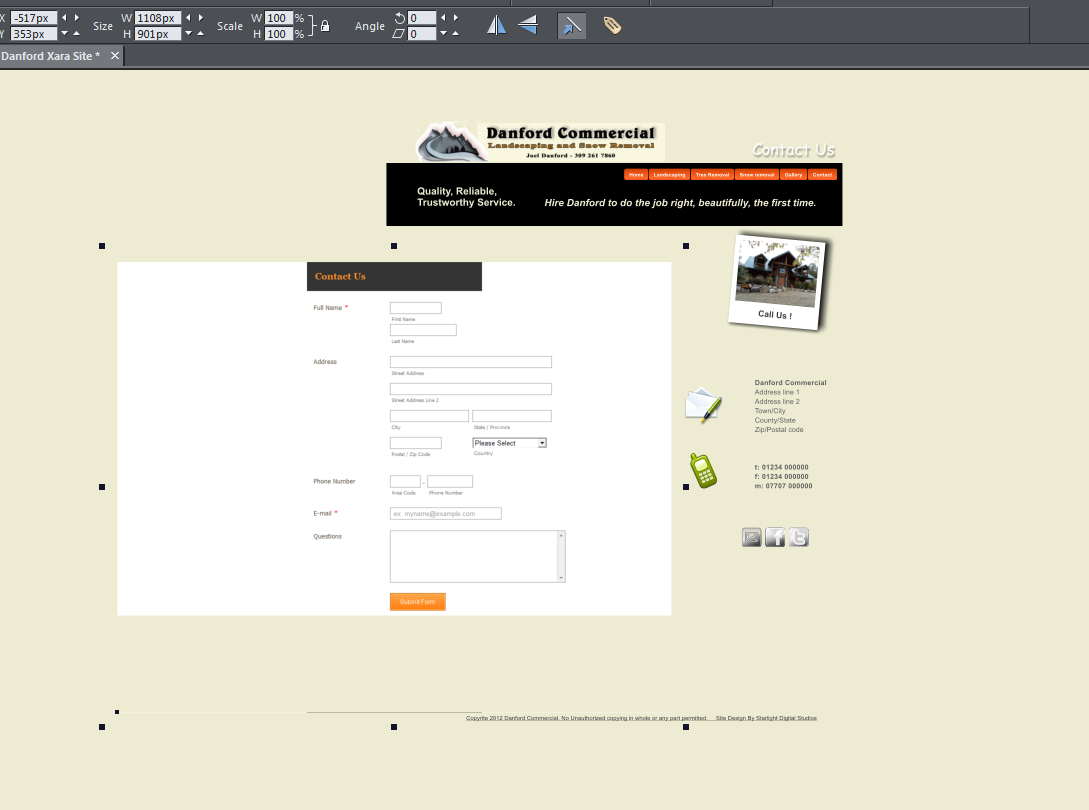Click the Gallery navigation button
Screen dimensions: 1089x810
tap(793, 174)
